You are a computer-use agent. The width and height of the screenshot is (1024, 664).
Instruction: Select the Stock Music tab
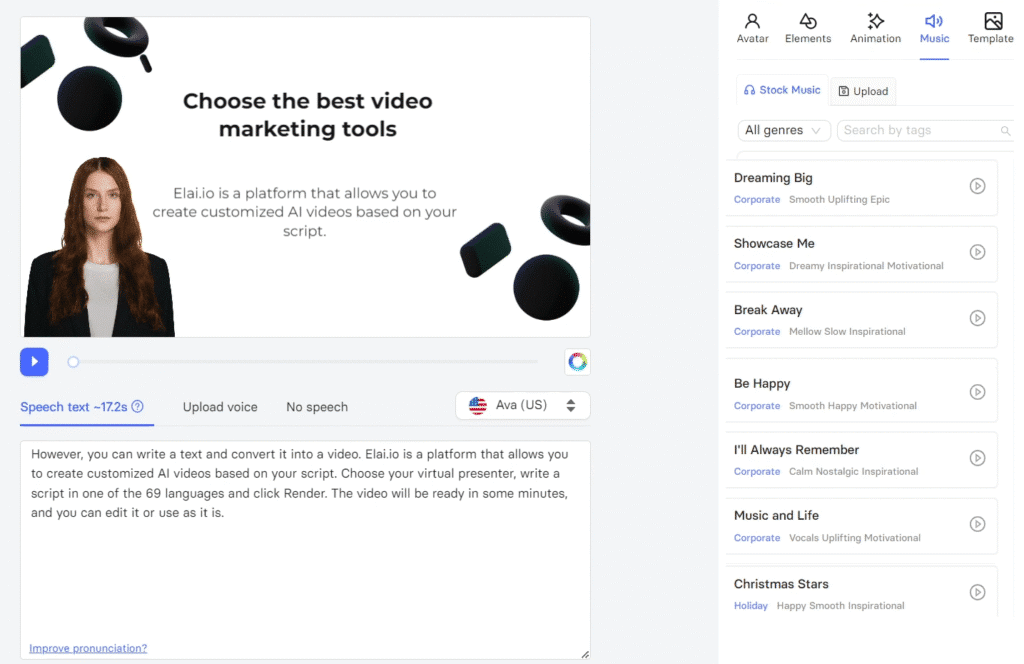pyautogui.click(x=782, y=90)
